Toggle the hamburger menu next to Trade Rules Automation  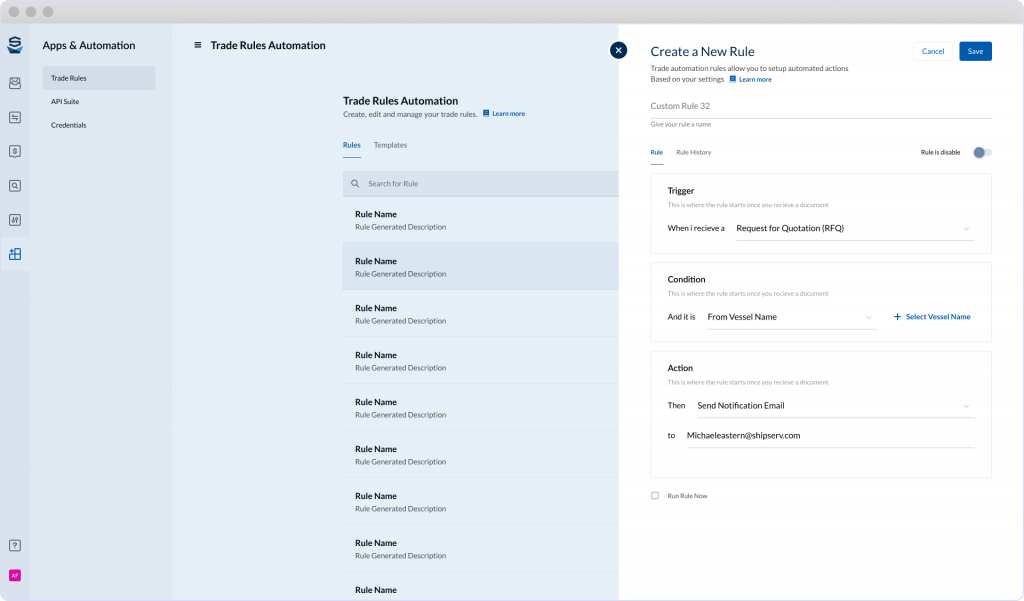198,45
